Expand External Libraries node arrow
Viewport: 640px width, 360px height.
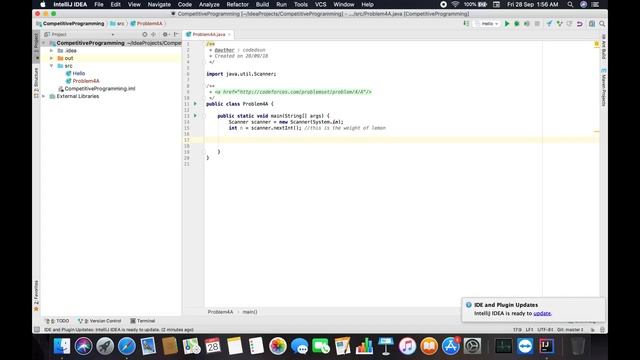44,96
